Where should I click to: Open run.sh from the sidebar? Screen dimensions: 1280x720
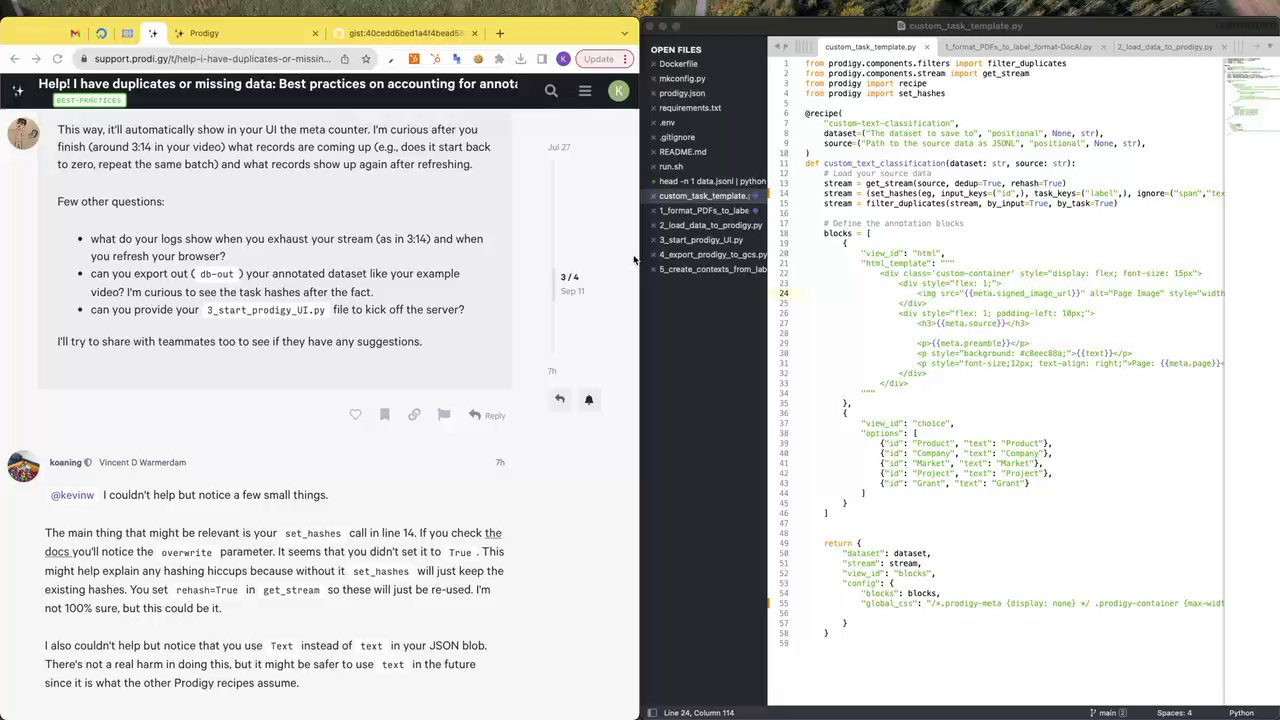tap(671, 166)
